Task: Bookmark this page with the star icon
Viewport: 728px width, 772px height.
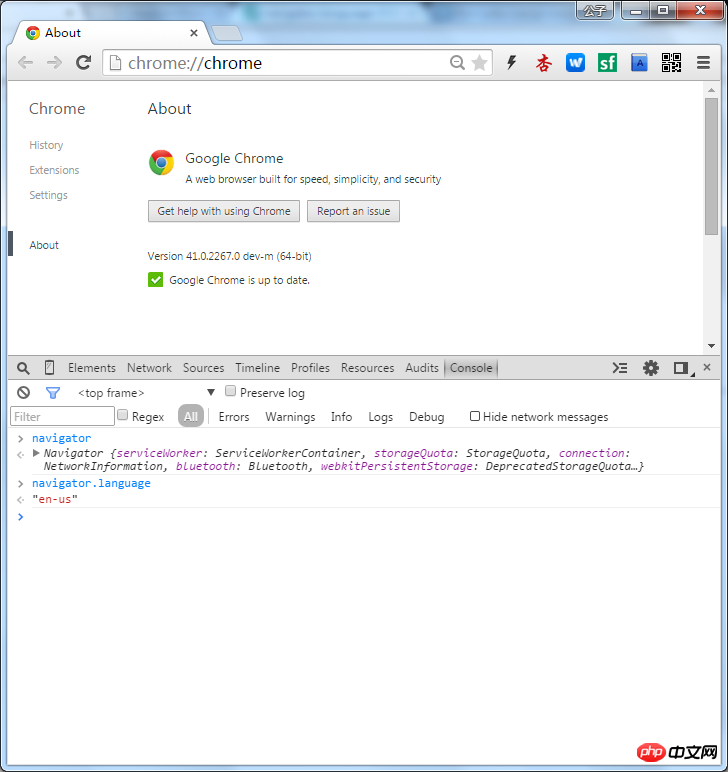Action: 479,63
